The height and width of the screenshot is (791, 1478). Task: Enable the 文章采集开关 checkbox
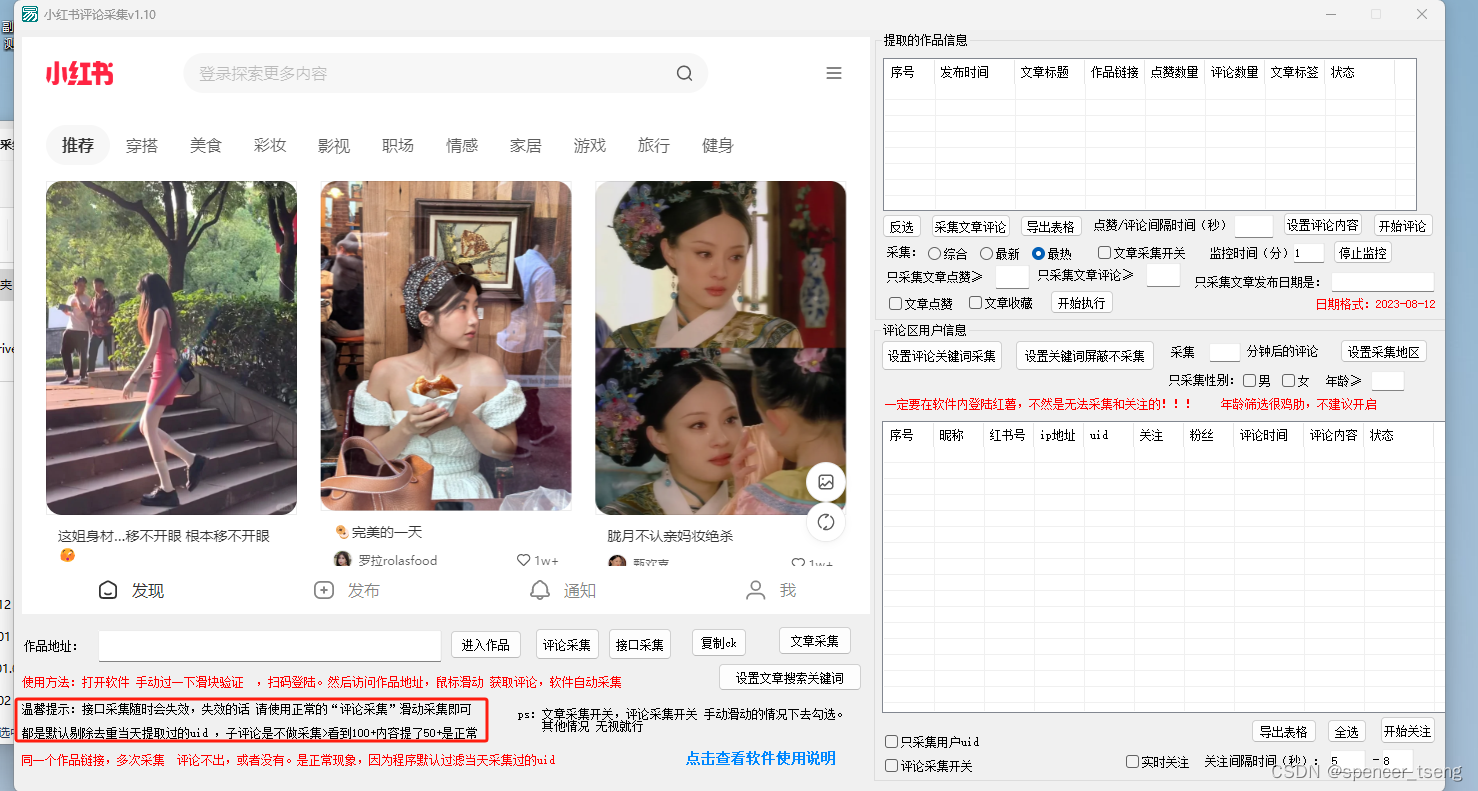coord(1104,252)
